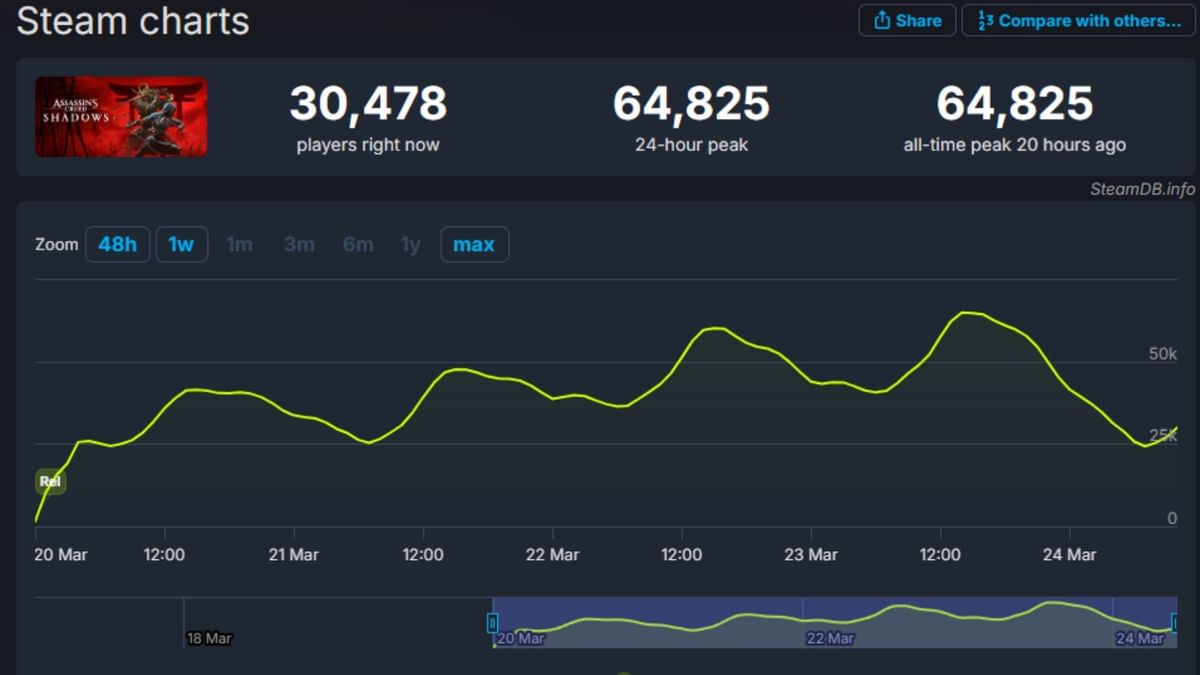Set zoom to 48h

[x=117, y=244]
